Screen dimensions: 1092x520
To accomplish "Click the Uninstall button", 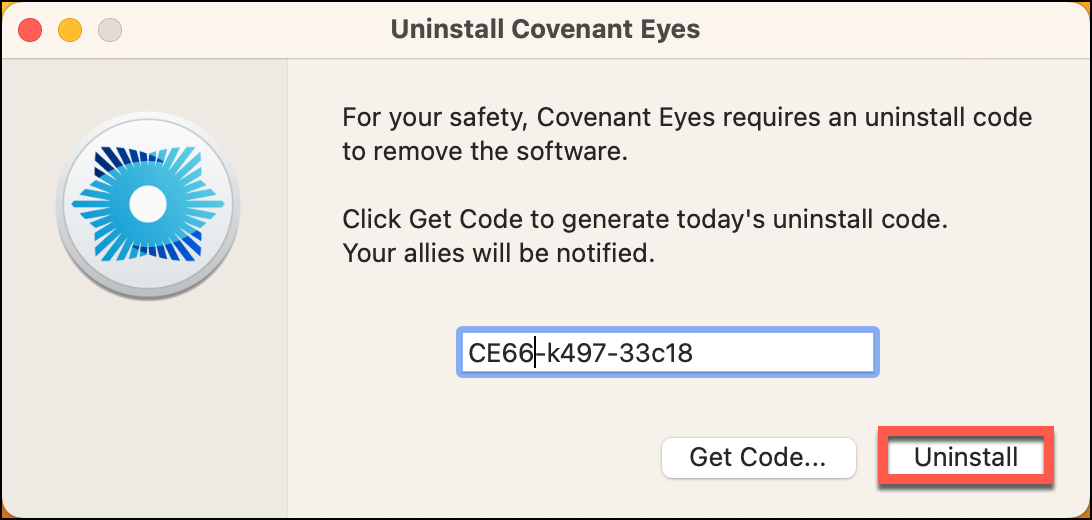I will tap(966, 457).
